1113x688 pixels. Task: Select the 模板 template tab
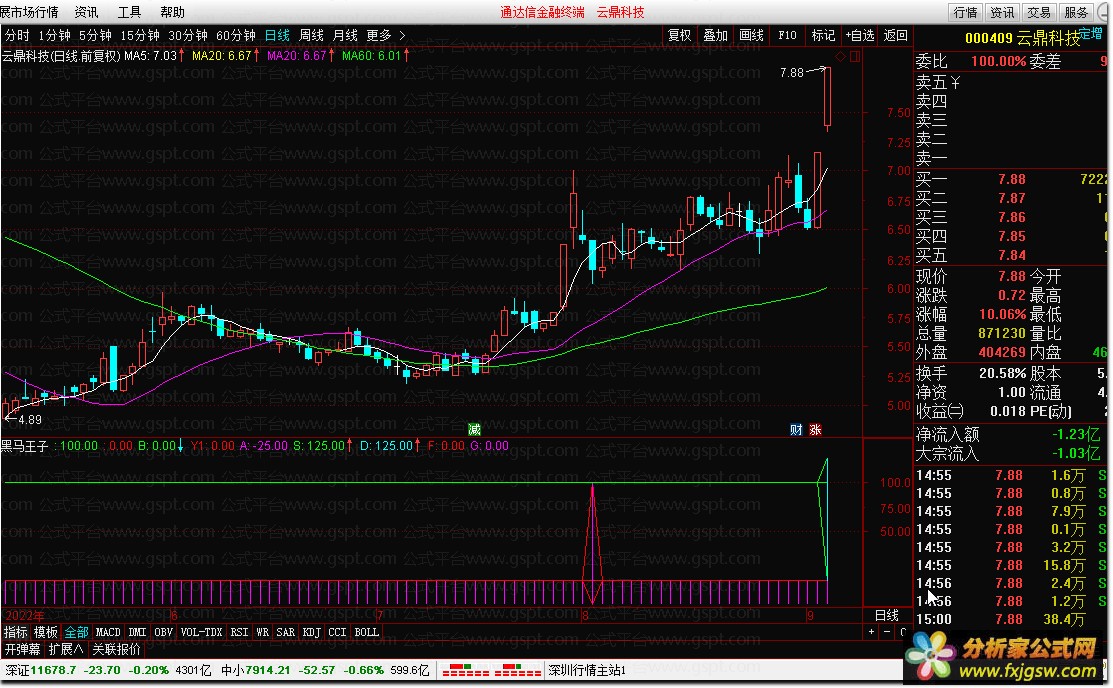pyautogui.click(x=46, y=632)
